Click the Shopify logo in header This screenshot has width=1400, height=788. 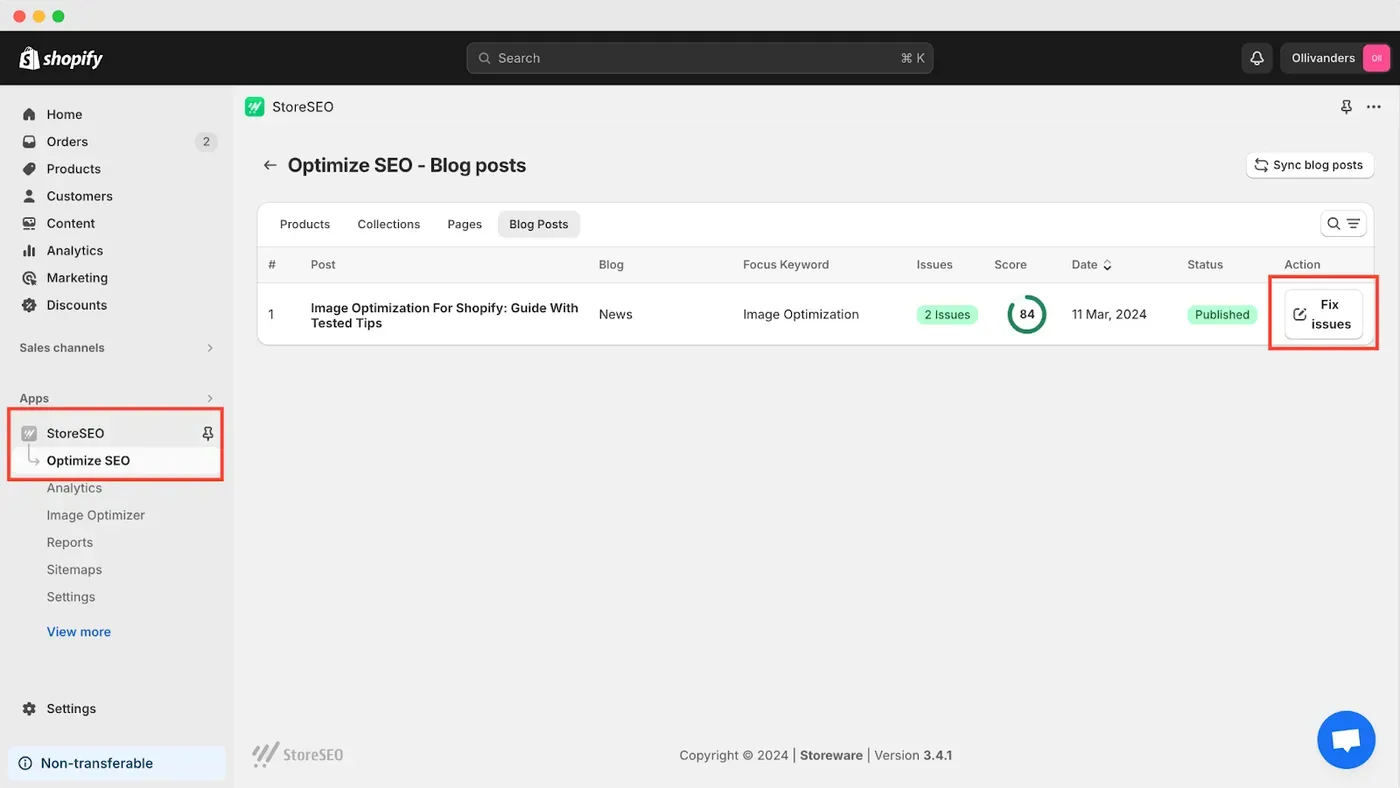(61, 58)
